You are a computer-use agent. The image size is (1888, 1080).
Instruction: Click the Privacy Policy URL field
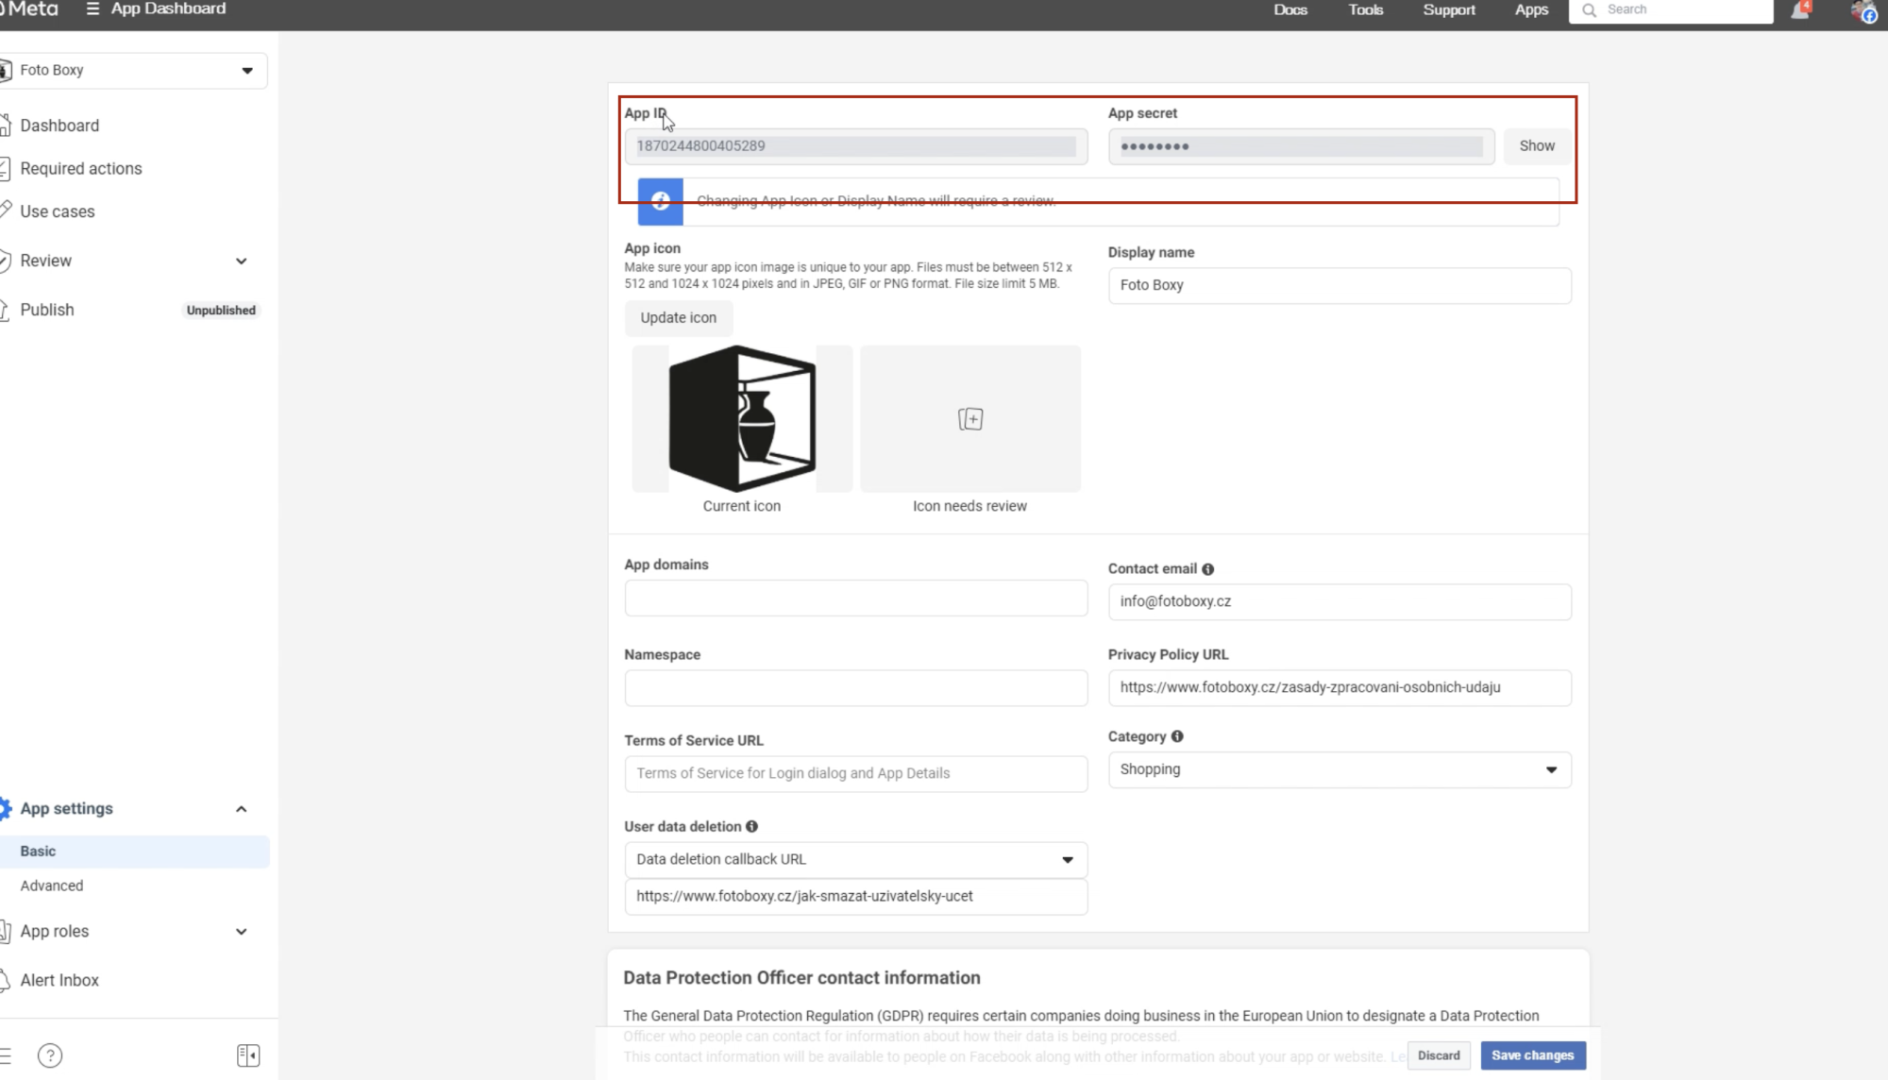[1339, 688]
